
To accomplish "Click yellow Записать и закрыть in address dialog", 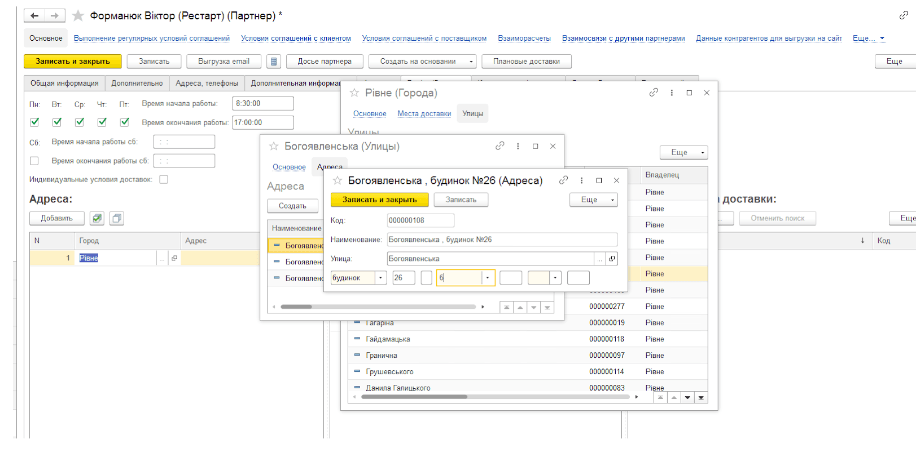I will pyautogui.click(x=378, y=200).
